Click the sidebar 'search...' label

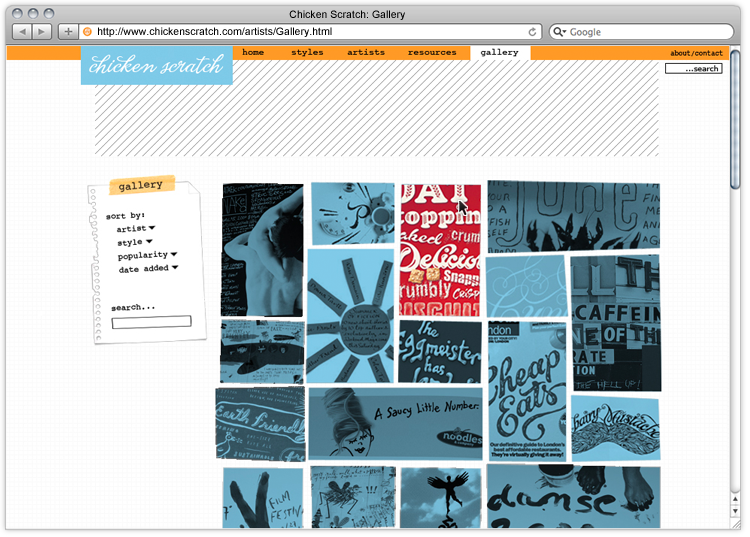[x=133, y=307]
